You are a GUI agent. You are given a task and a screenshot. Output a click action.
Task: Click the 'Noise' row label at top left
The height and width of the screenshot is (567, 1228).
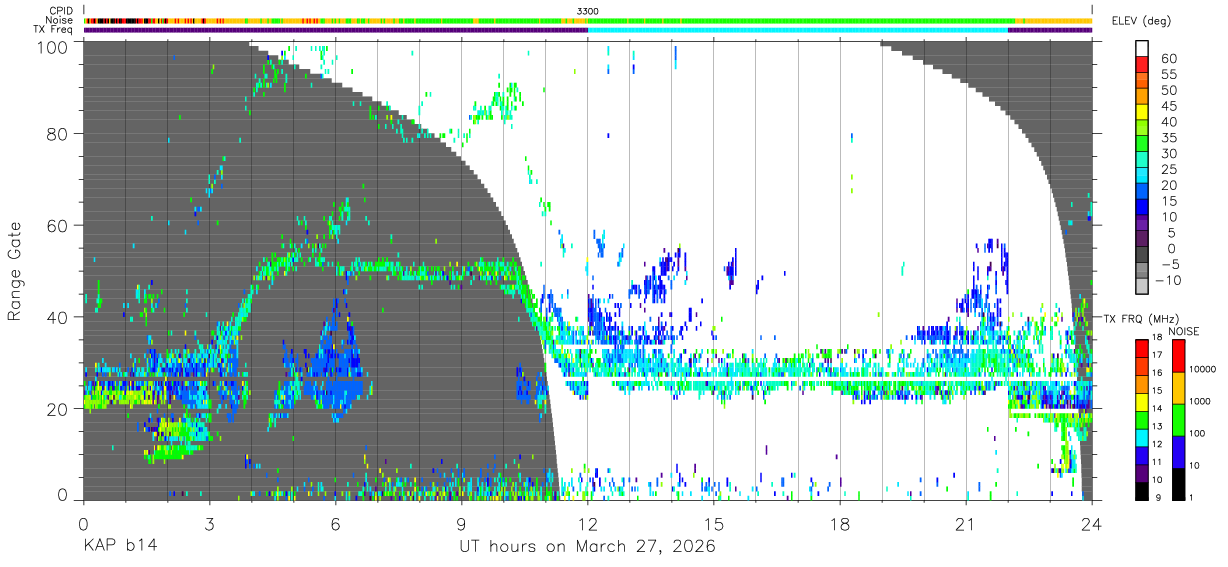point(60,20)
